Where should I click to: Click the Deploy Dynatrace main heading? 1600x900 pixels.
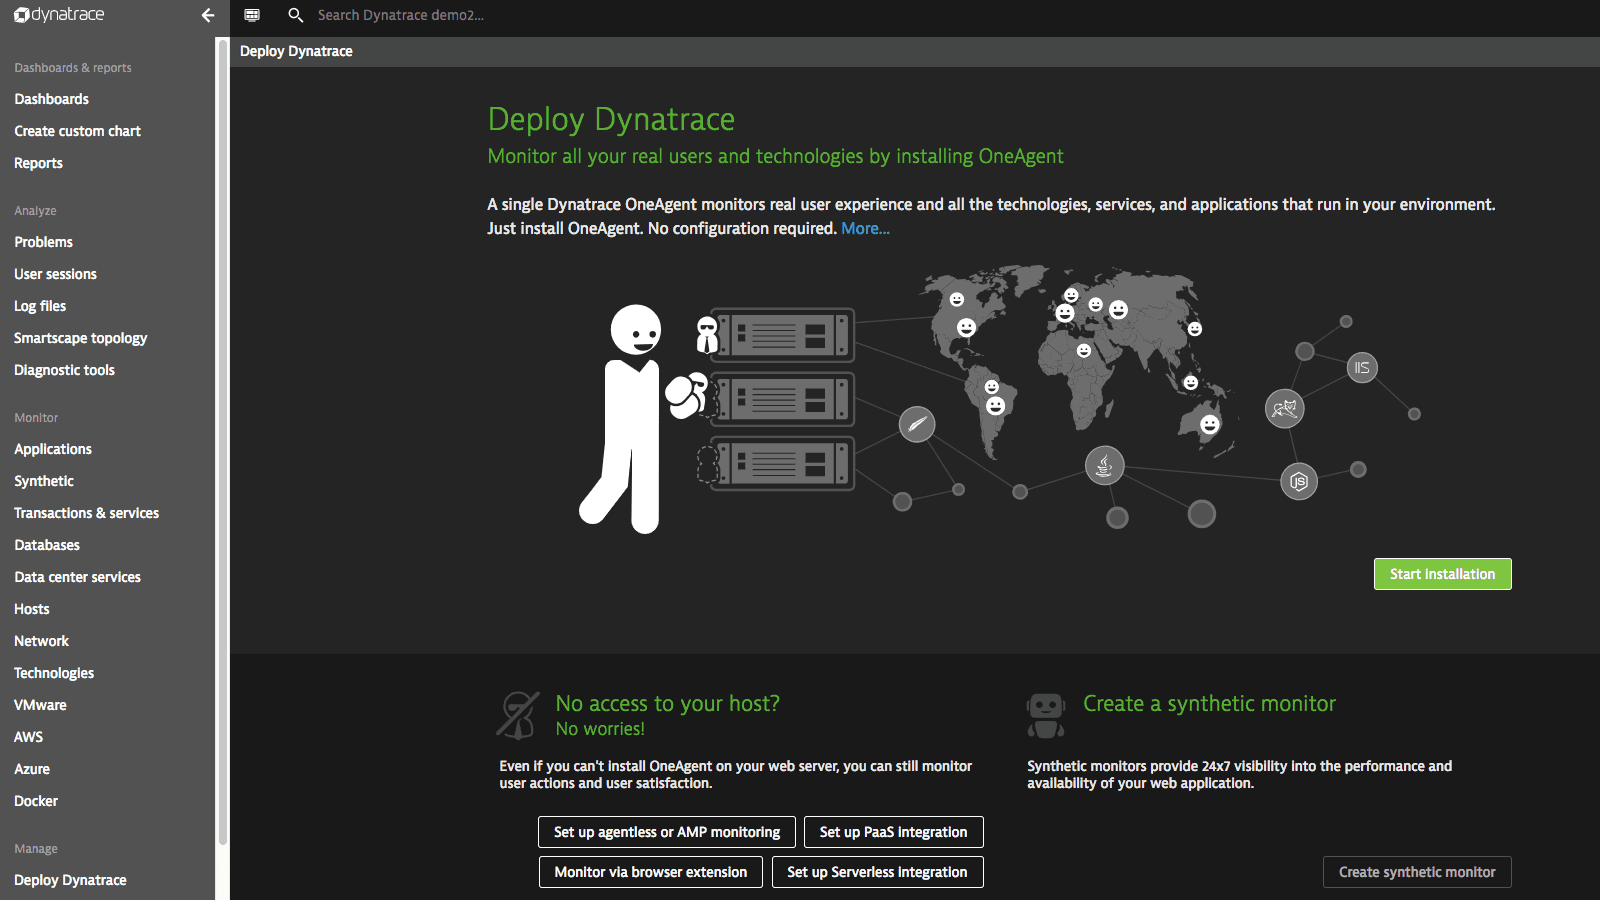click(x=611, y=119)
